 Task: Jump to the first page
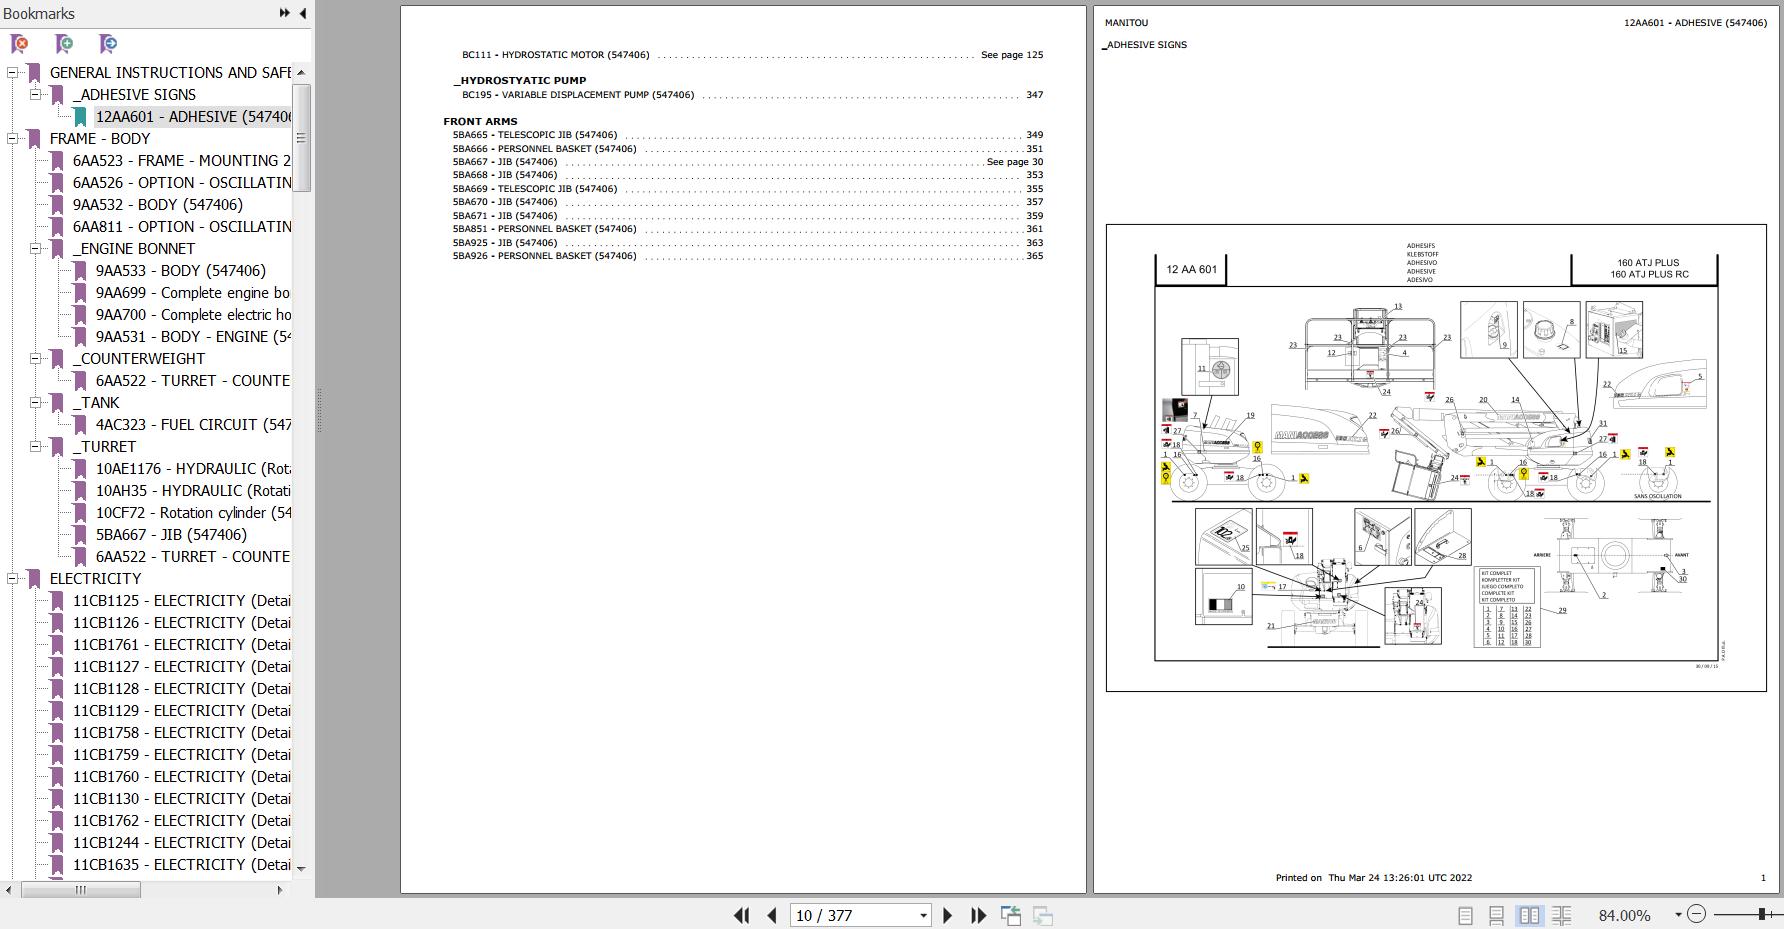click(741, 915)
